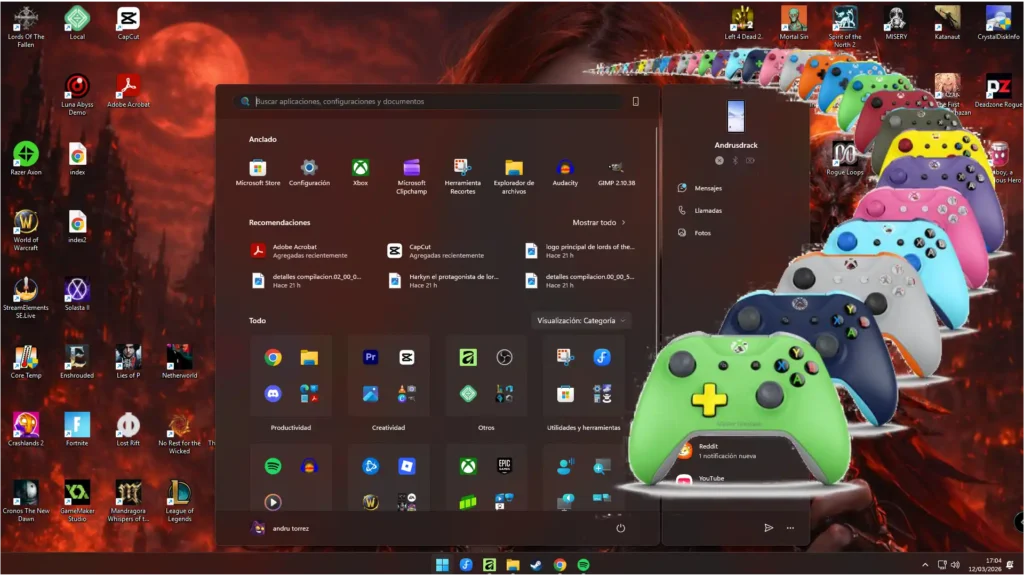The height and width of the screenshot is (576, 1024).
Task: Open the phone companion icon beside search
Action: tap(635, 101)
